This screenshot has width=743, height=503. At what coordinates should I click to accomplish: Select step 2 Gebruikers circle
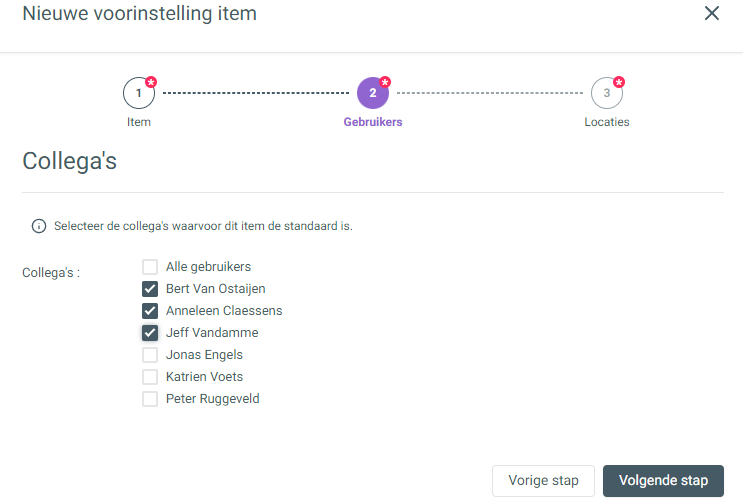pyautogui.click(x=373, y=93)
